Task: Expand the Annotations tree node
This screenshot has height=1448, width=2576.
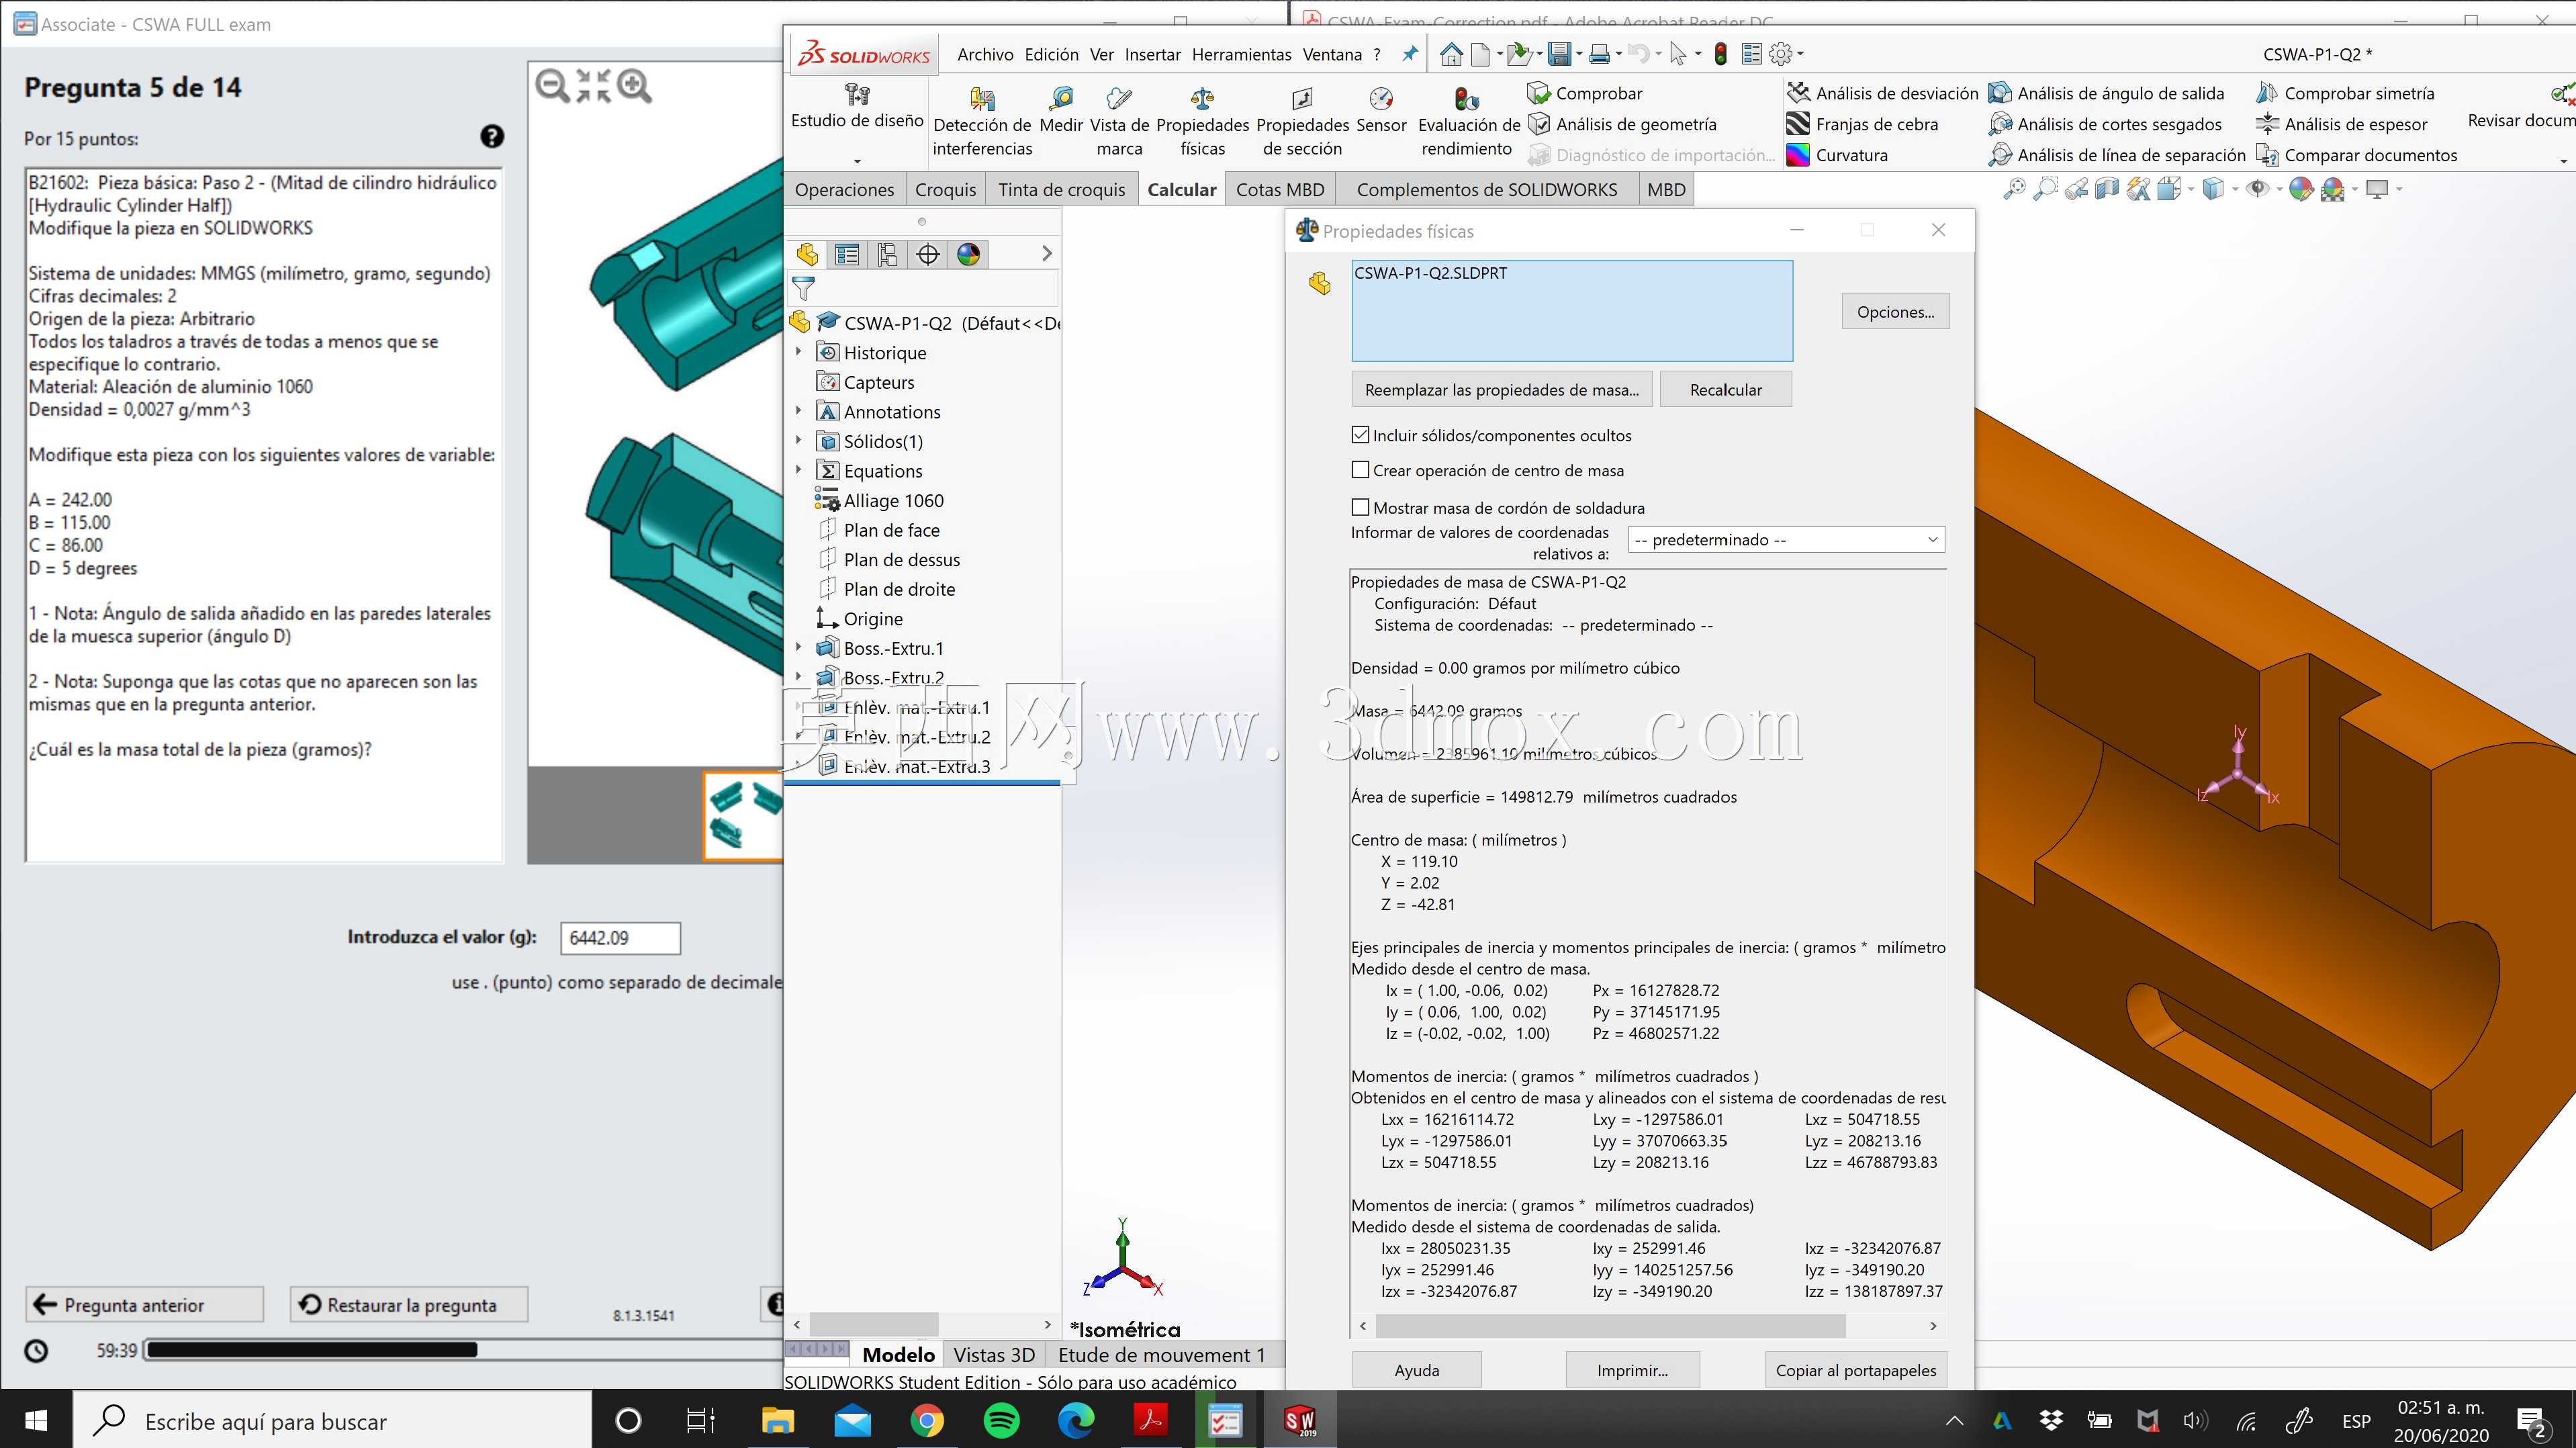Action: [x=798, y=411]
